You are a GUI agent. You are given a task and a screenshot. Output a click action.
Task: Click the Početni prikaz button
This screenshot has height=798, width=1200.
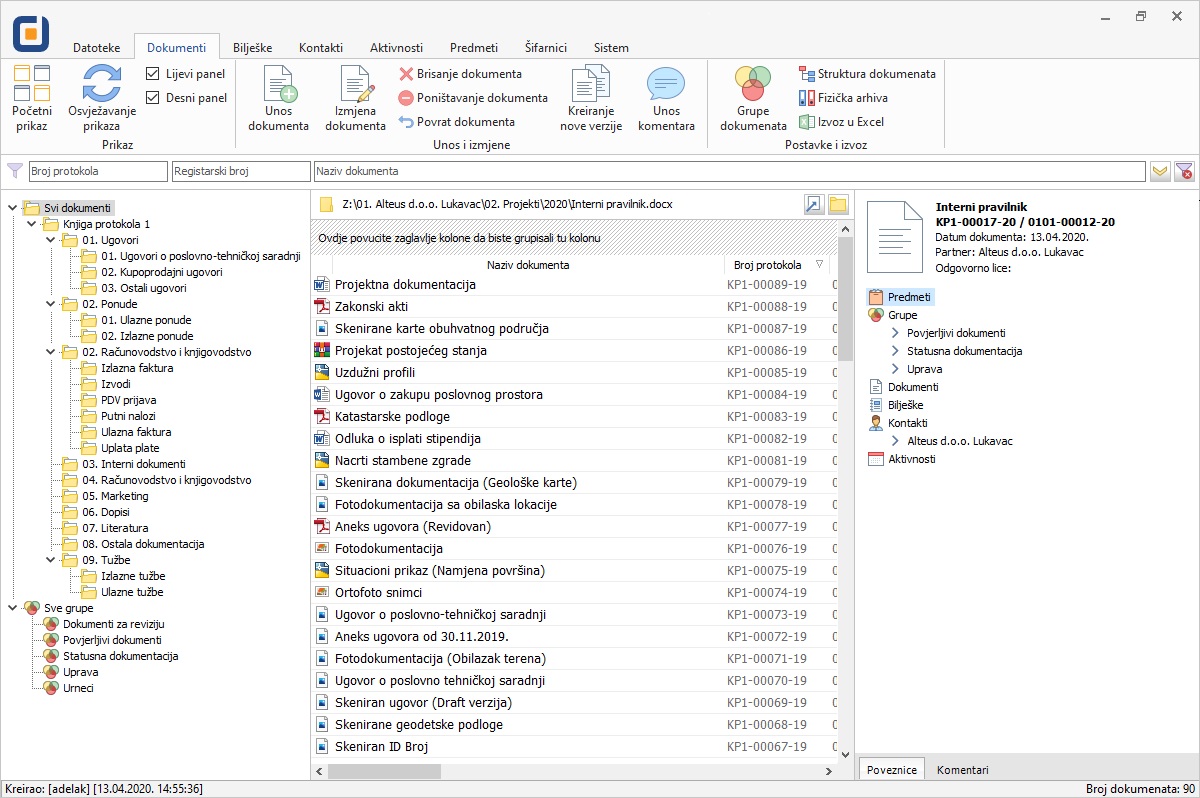tap(30, 97)
